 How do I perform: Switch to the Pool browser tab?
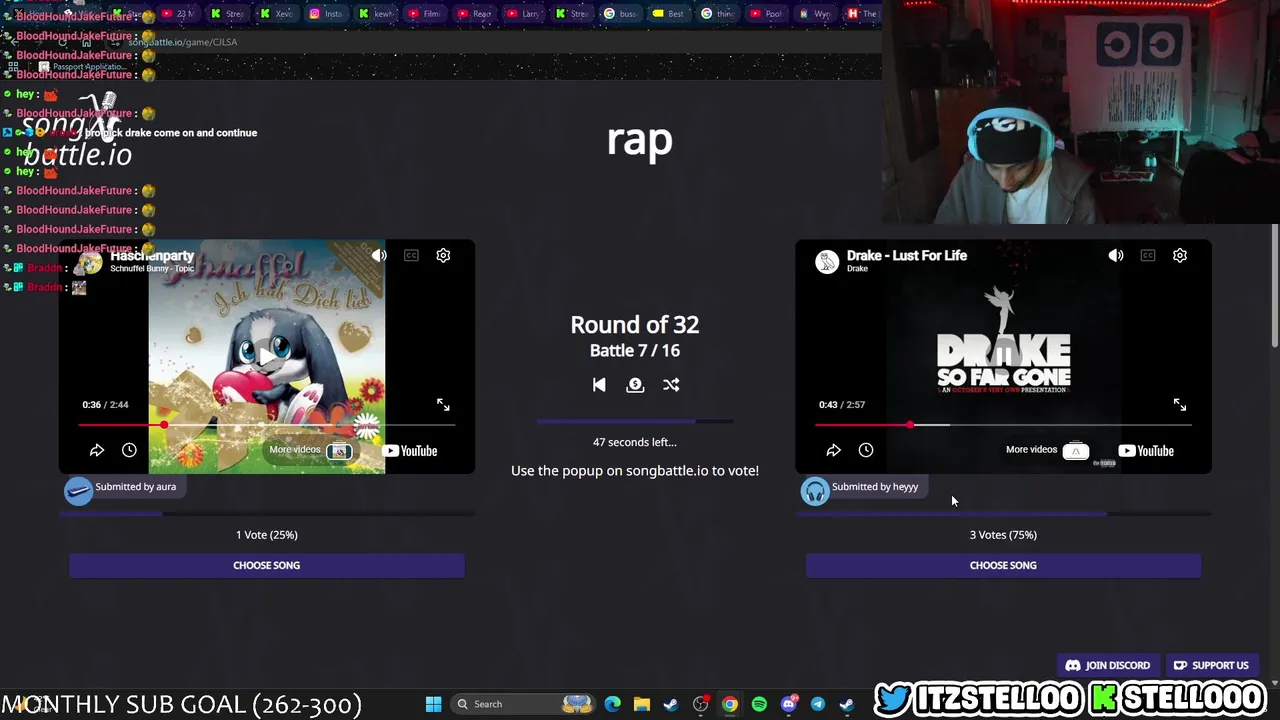(x=767, y=14)
